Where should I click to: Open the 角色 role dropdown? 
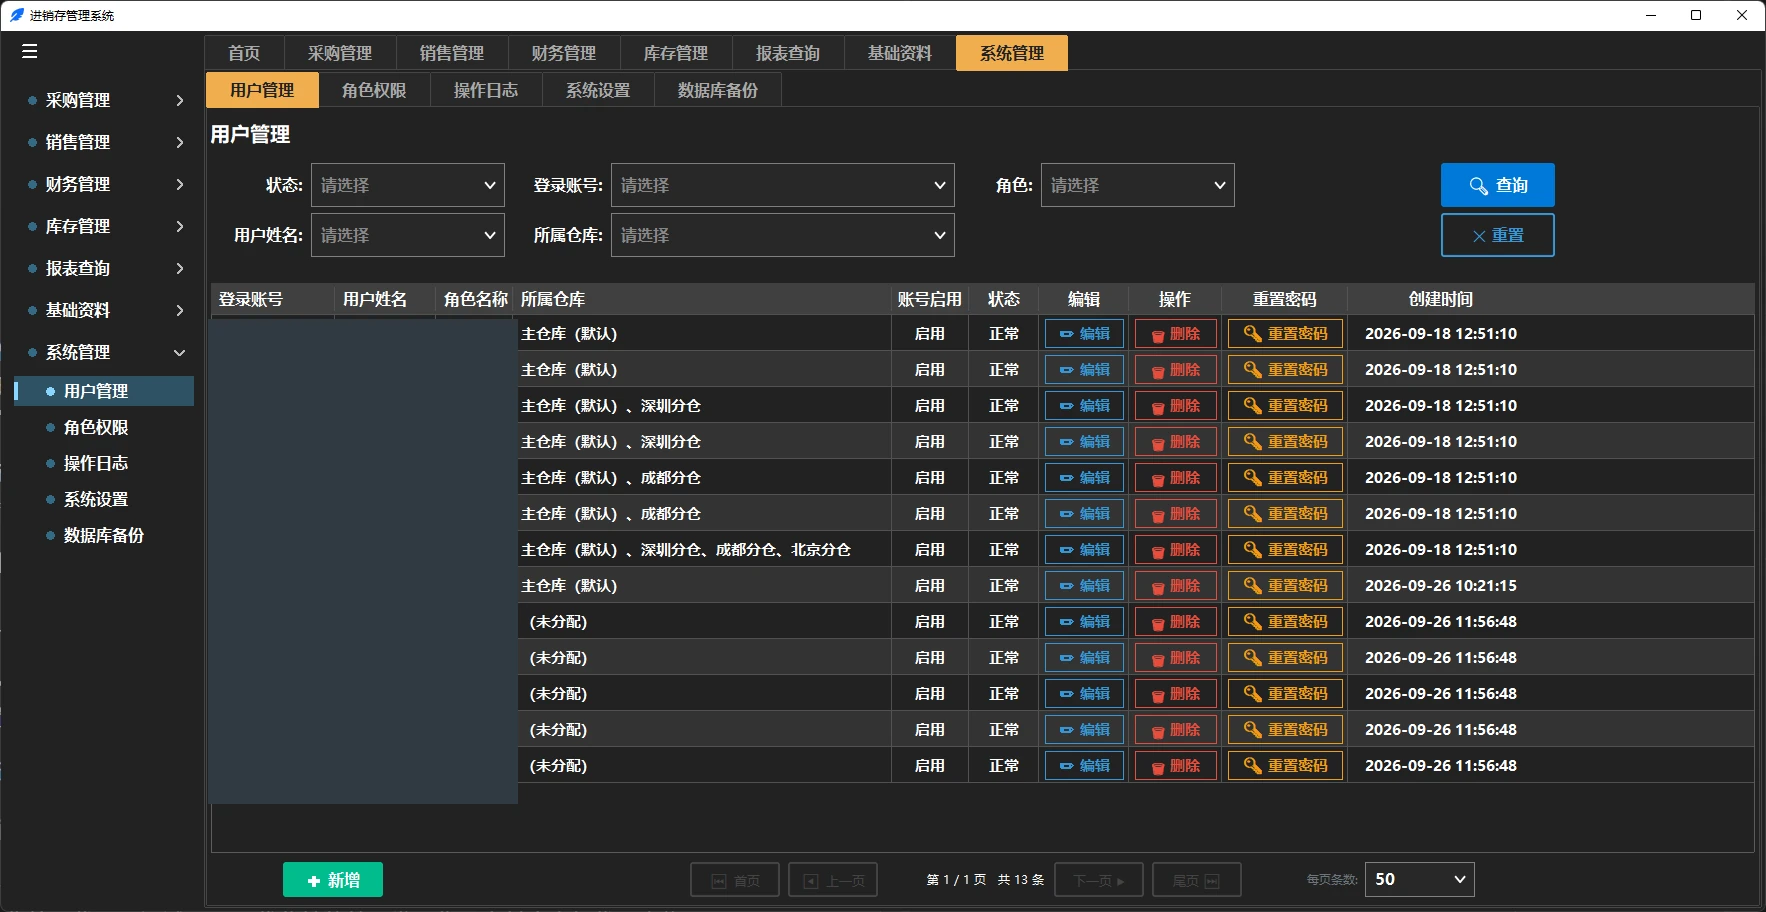pyautogui.click(x=1137, y=185)
